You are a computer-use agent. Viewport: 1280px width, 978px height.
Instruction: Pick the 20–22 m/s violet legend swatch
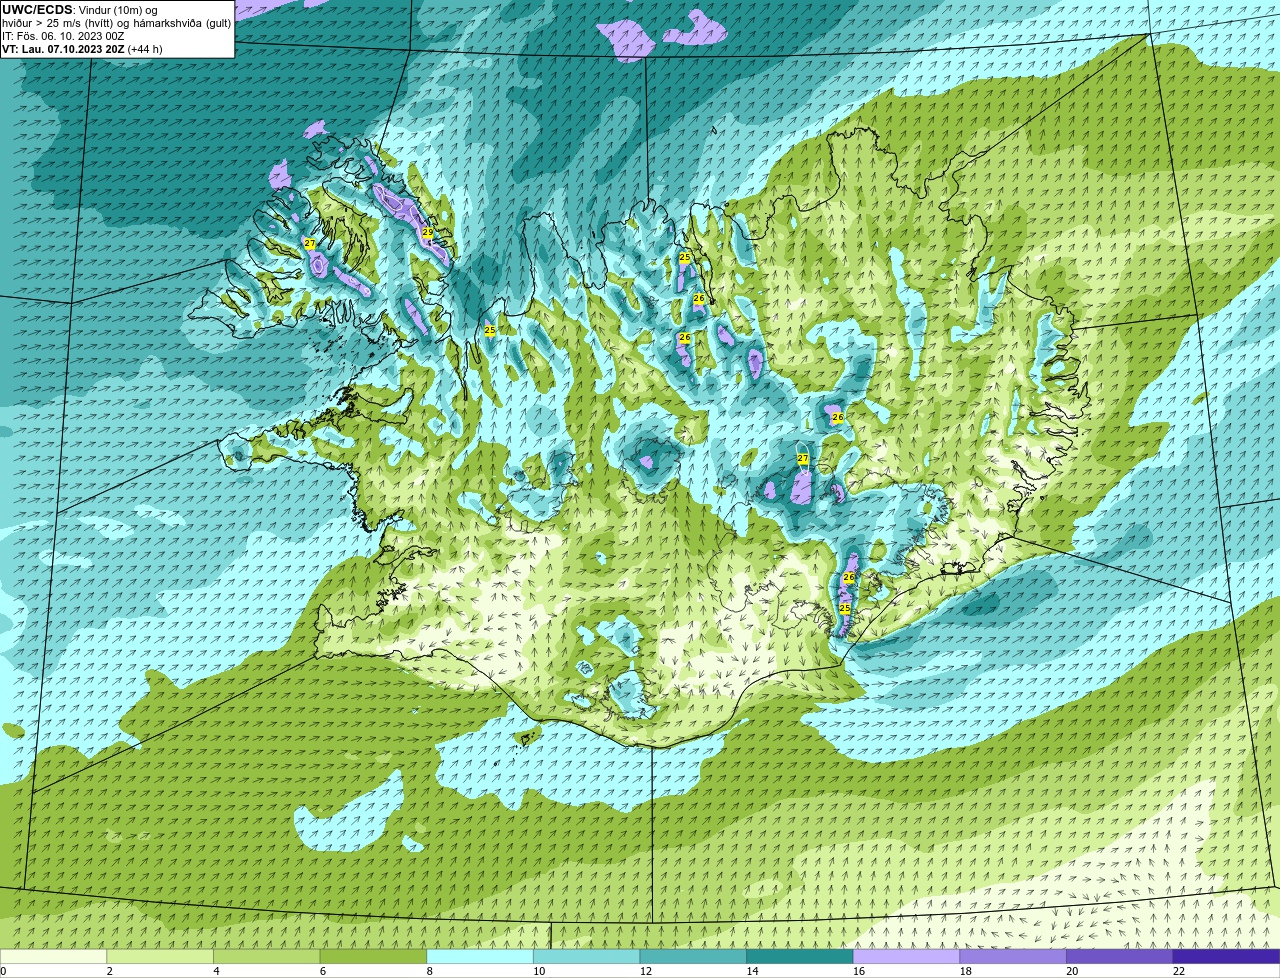click(x=1120, y=956)
